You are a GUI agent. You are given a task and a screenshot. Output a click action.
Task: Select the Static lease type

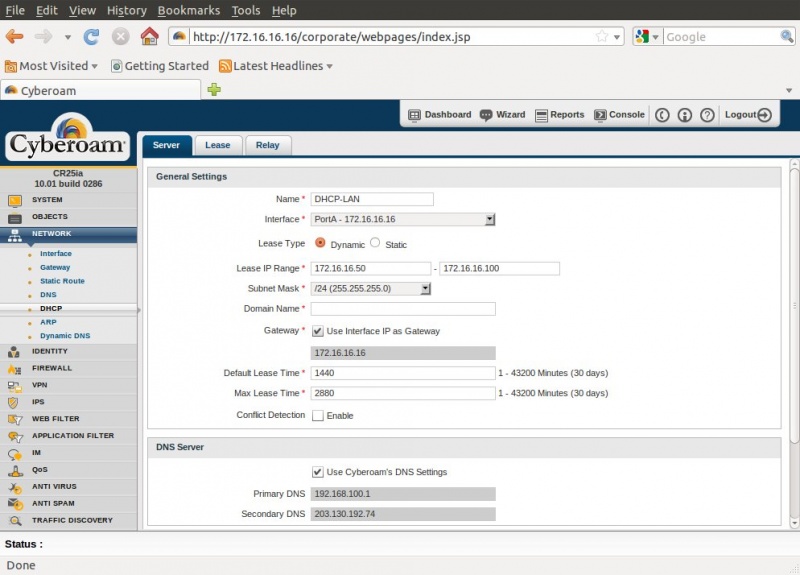pyautogui.click(x=376, y=243)
